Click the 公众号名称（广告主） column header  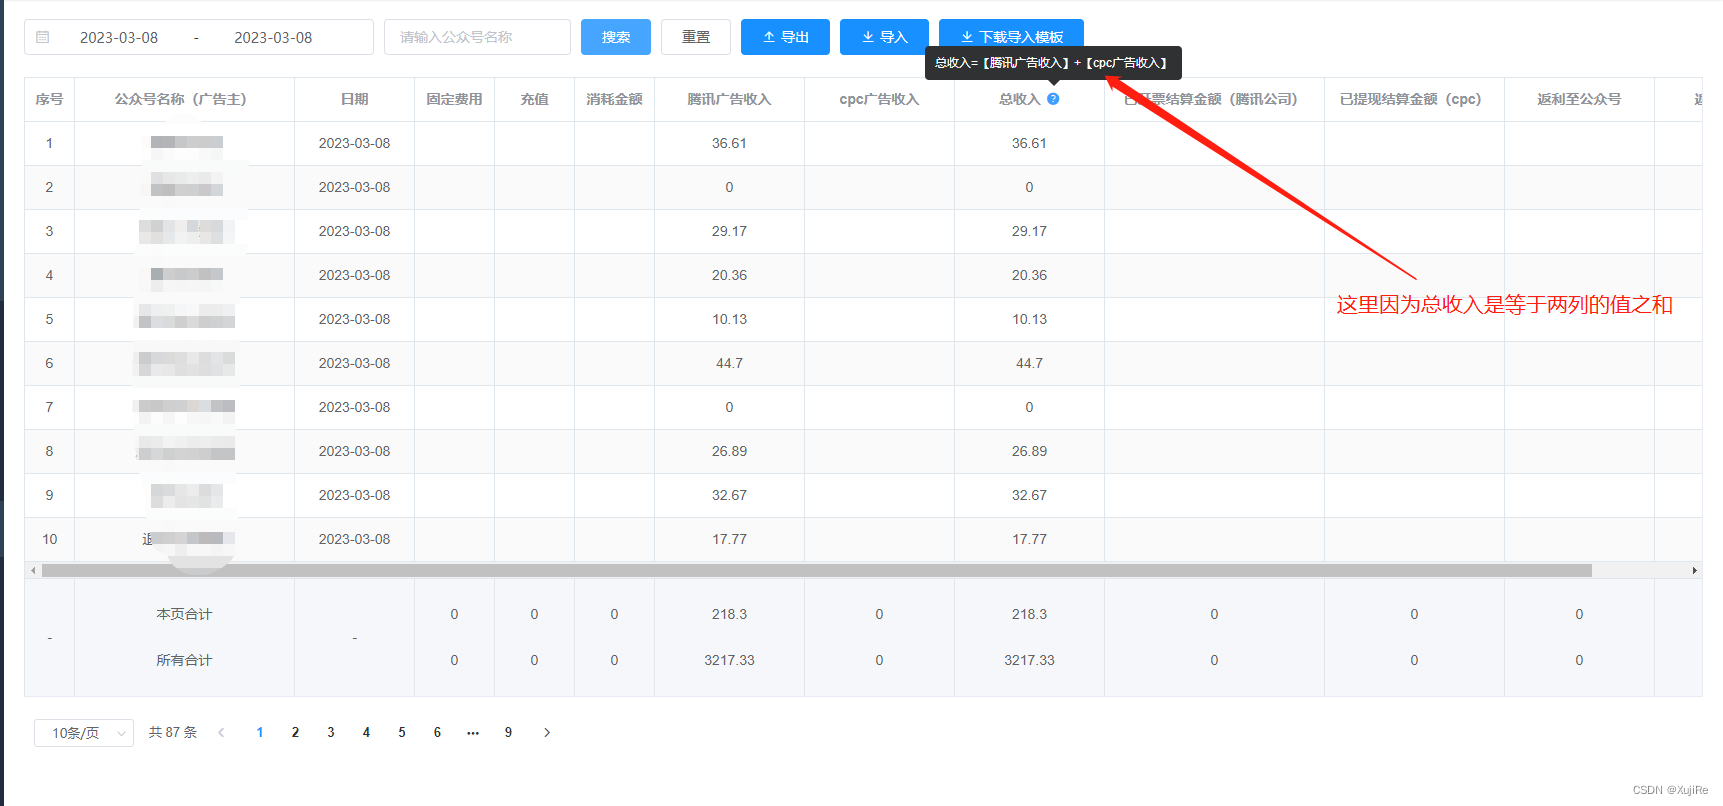[184, 99]
